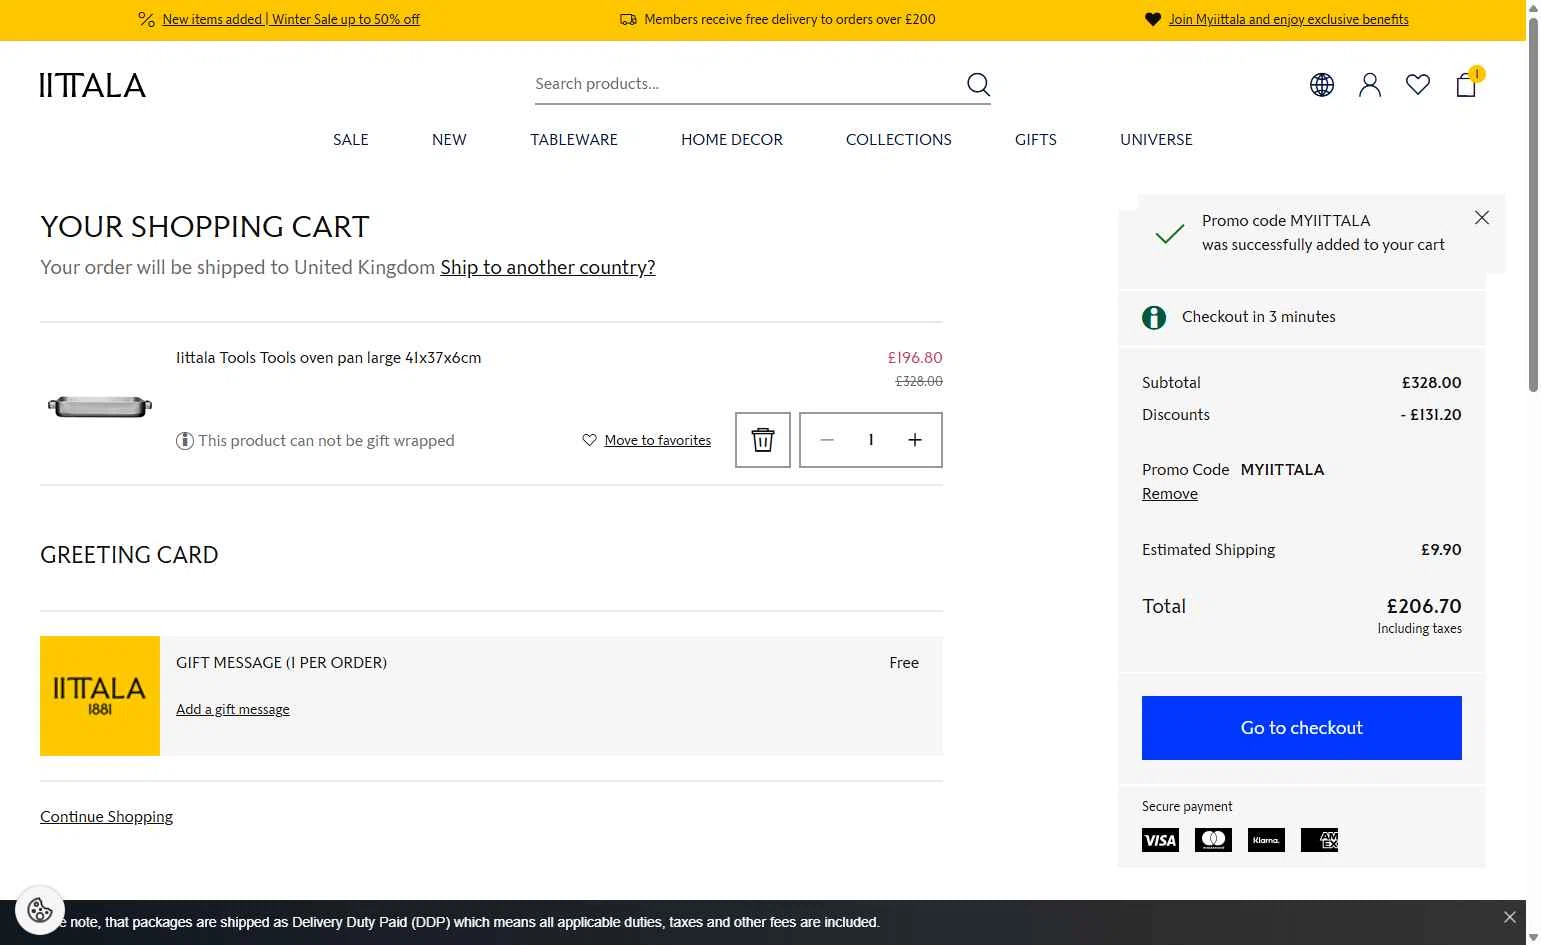The image size is (1541, 945).
Task: Open the TABLEWARE menu
Action: (574, 140)
